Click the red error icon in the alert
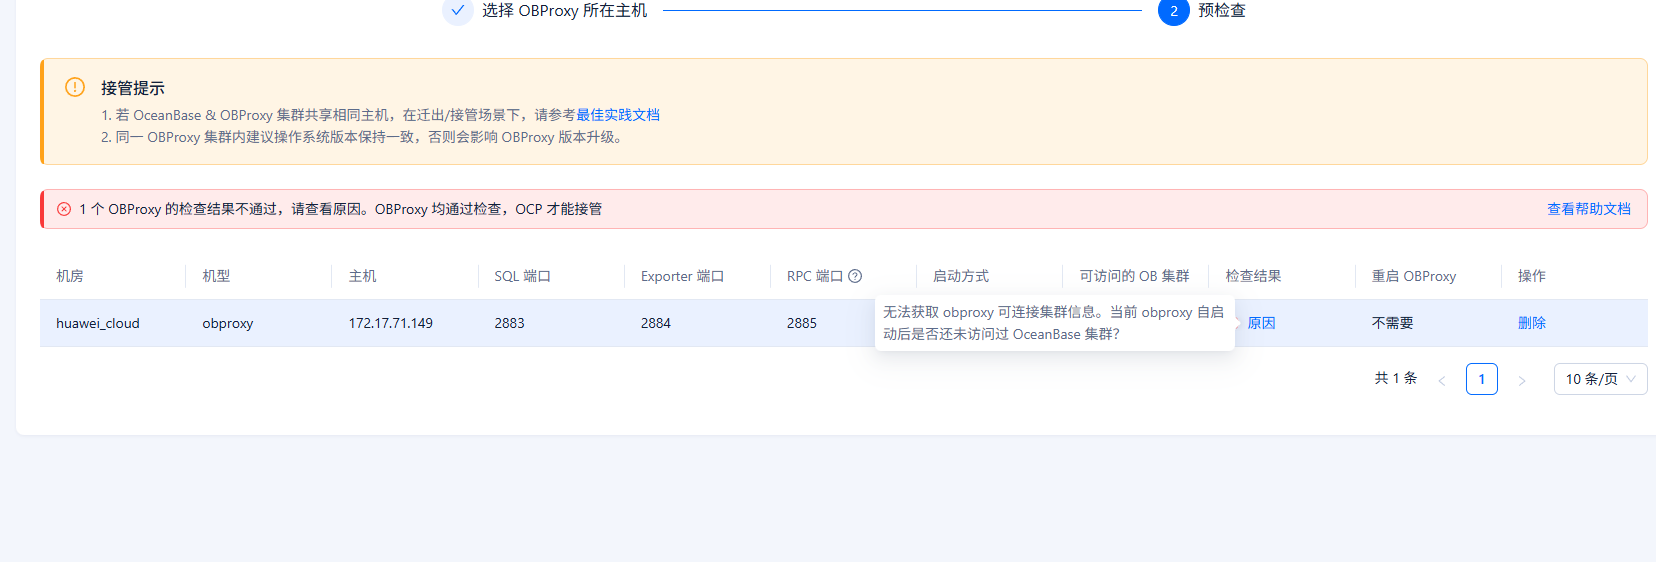Screen dimensions: 1656x562 click(x=64, y=209)
